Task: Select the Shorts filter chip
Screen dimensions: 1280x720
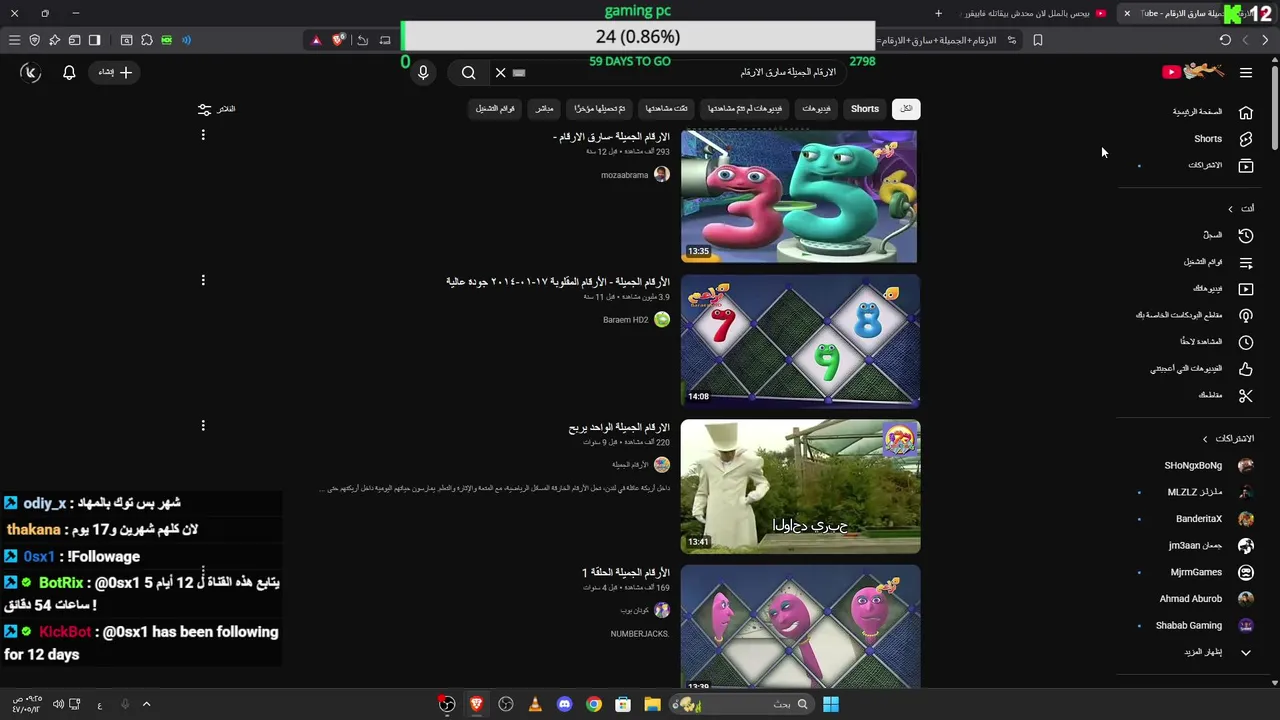Action: pos(865,109)
